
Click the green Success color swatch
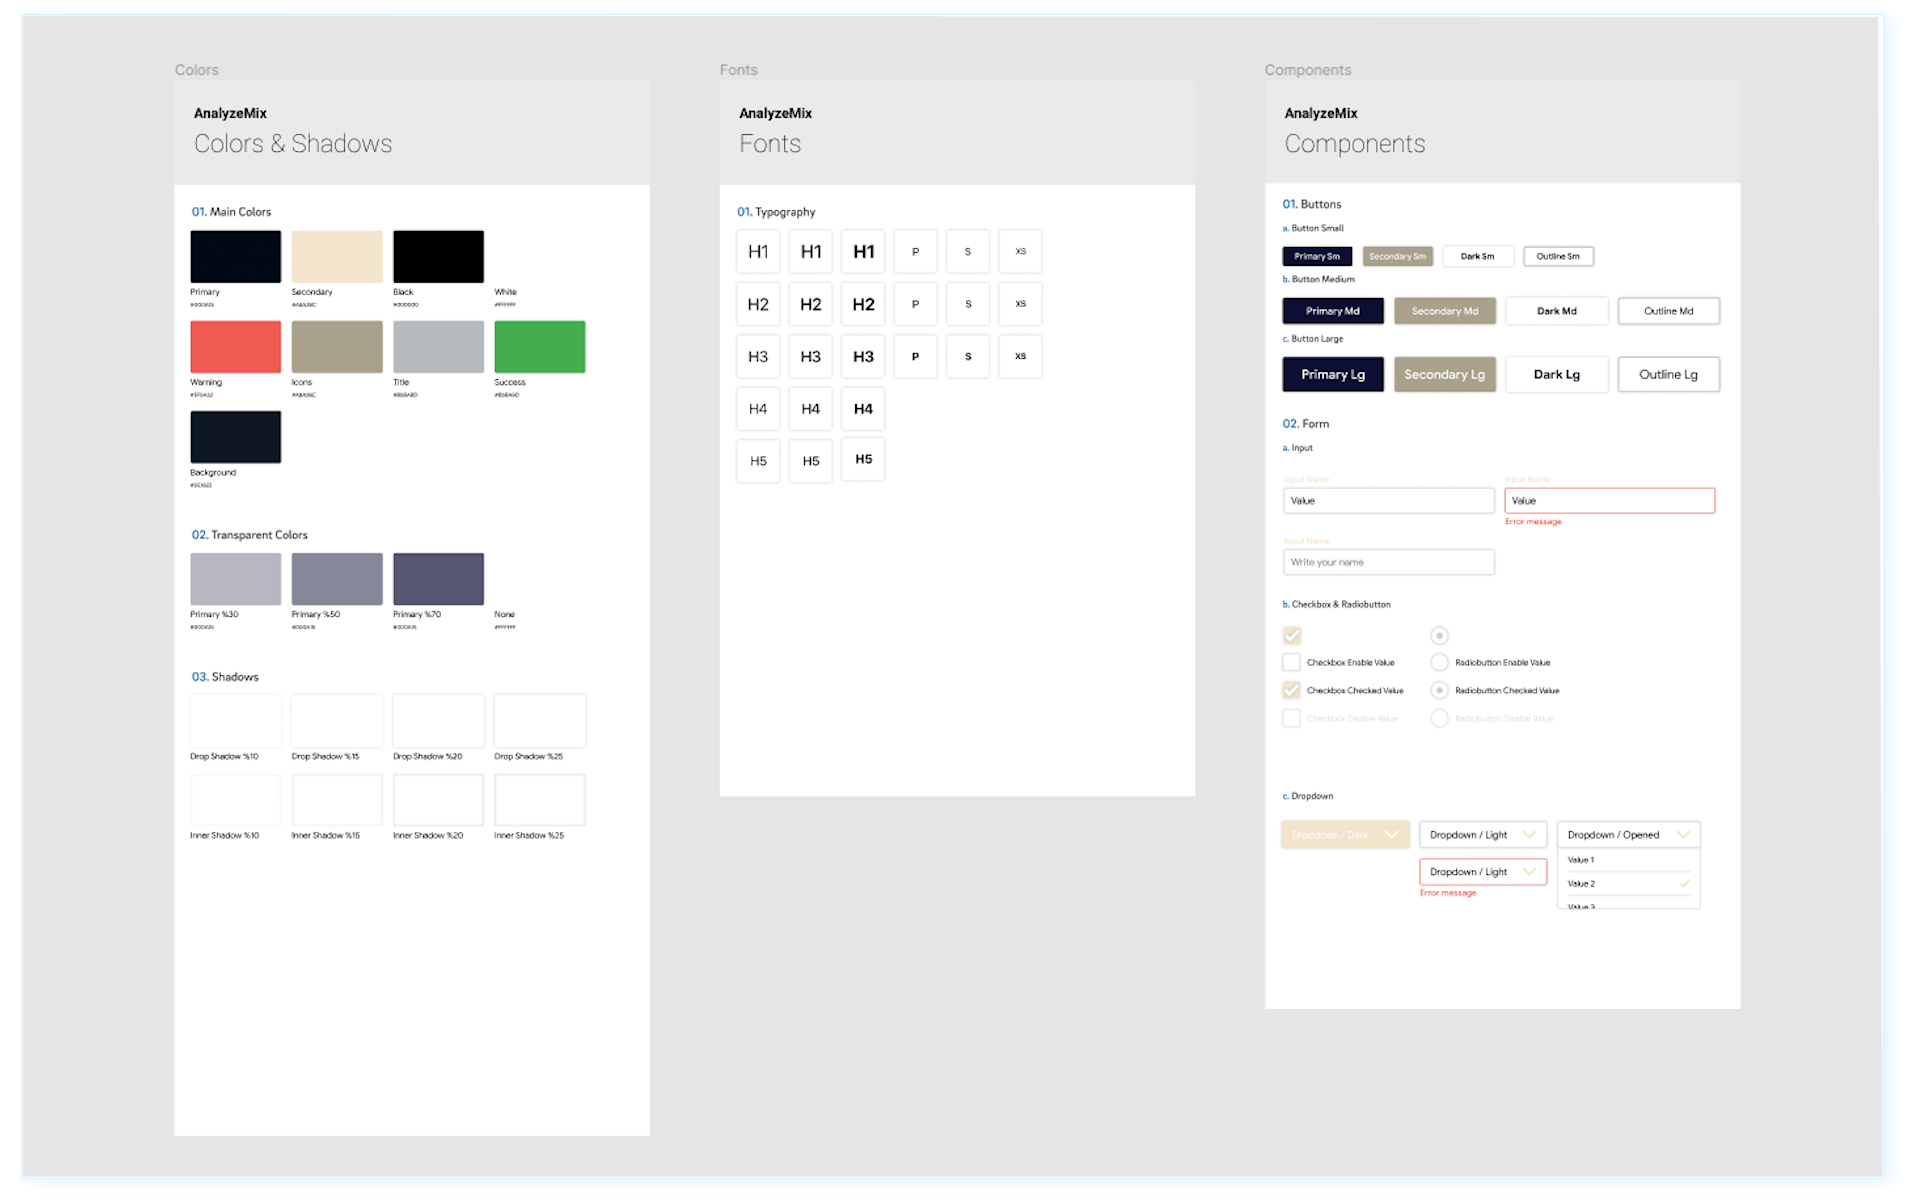click(539, 347)
